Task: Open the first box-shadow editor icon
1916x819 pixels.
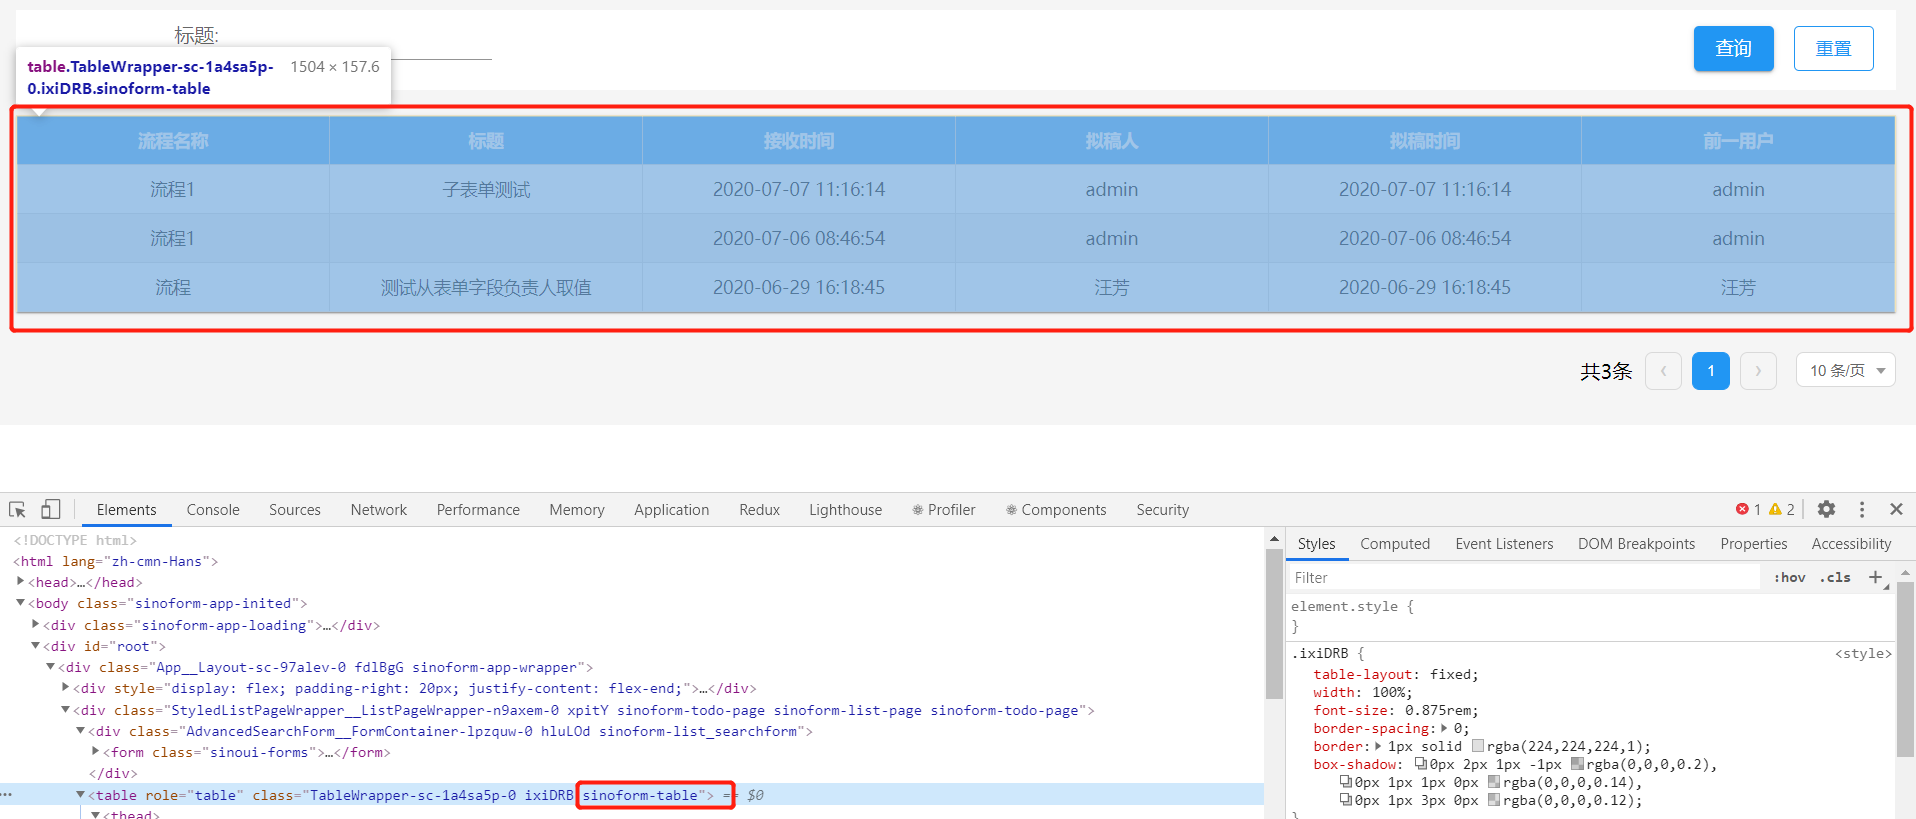Action: 1420,764
